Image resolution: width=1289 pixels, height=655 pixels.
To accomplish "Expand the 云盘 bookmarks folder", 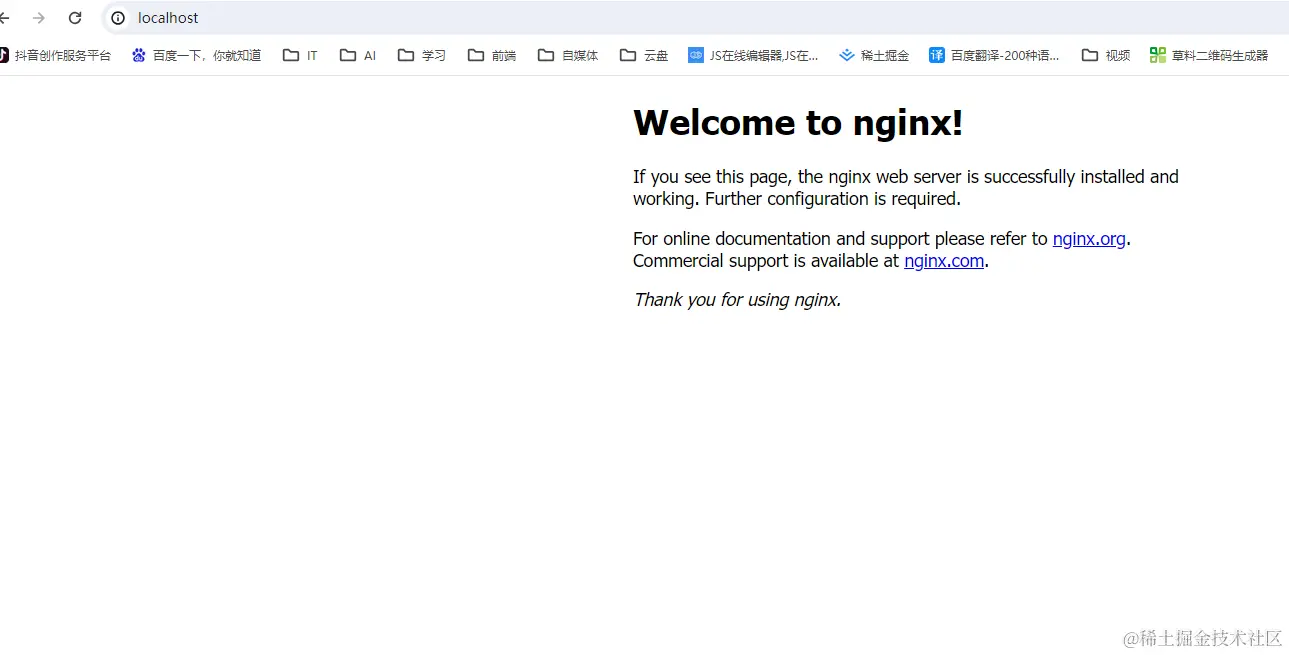I will [x=644, y=55].
